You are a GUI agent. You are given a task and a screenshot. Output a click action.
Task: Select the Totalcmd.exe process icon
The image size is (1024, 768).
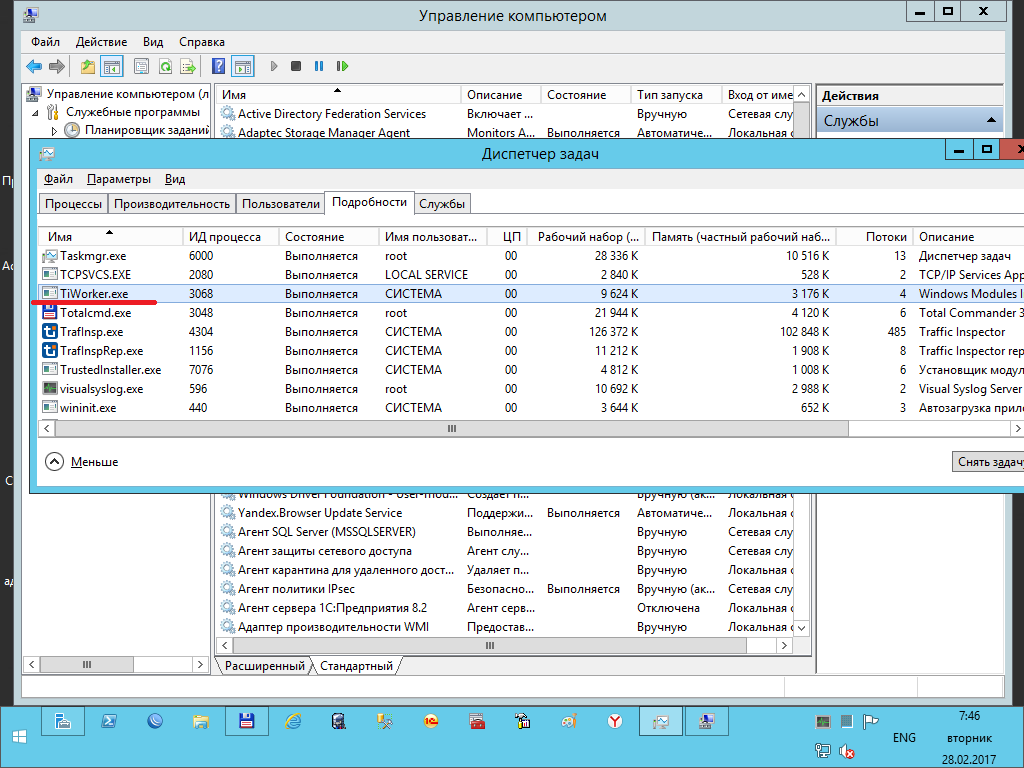(x=50, y=313)
